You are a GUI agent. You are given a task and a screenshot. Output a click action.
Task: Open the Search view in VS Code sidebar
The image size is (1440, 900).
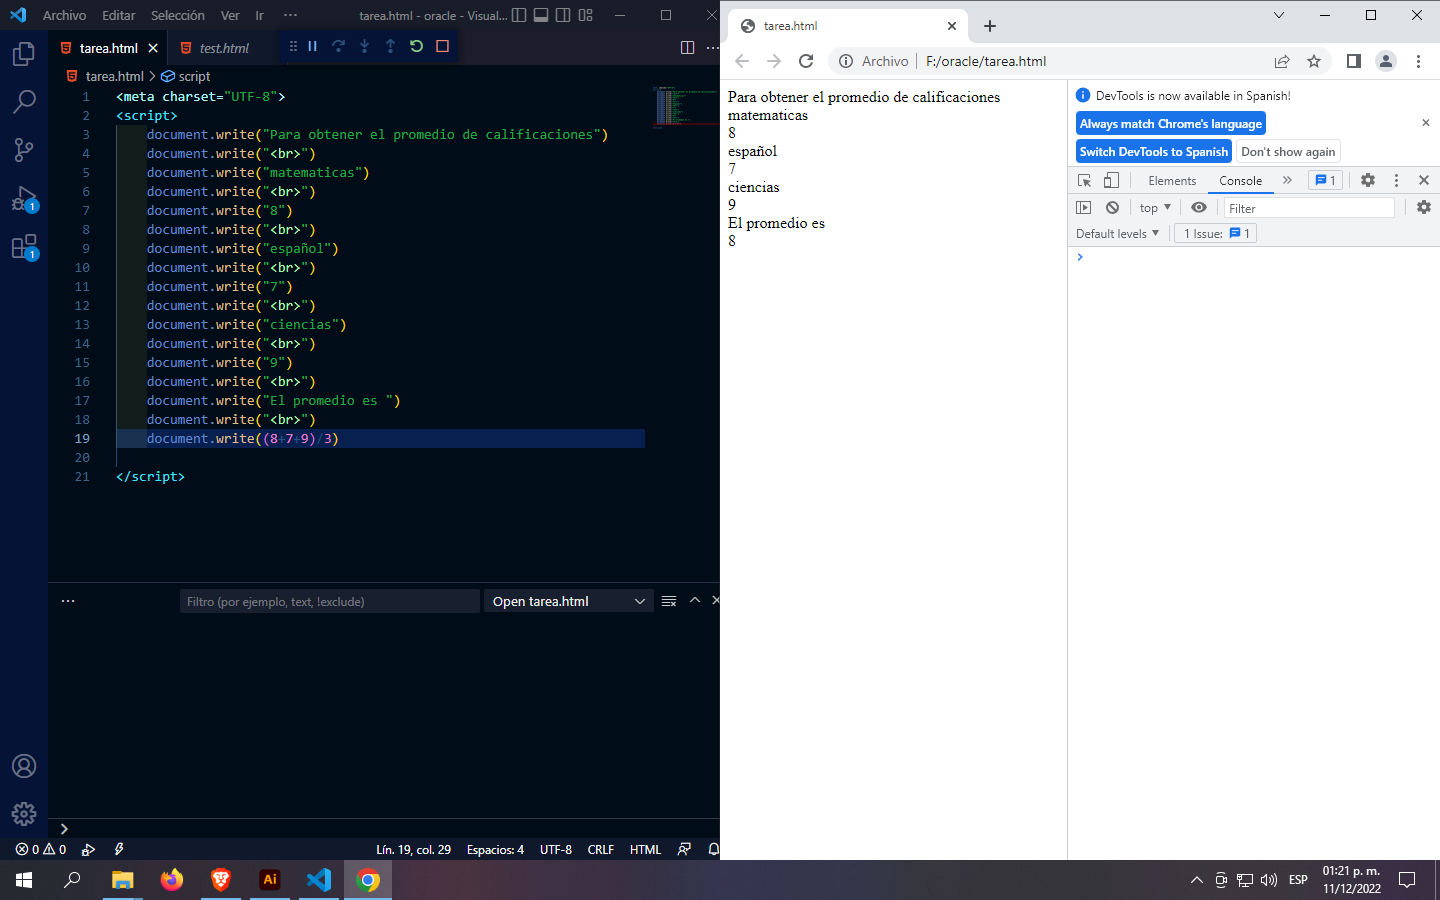(x=24, y=101)
